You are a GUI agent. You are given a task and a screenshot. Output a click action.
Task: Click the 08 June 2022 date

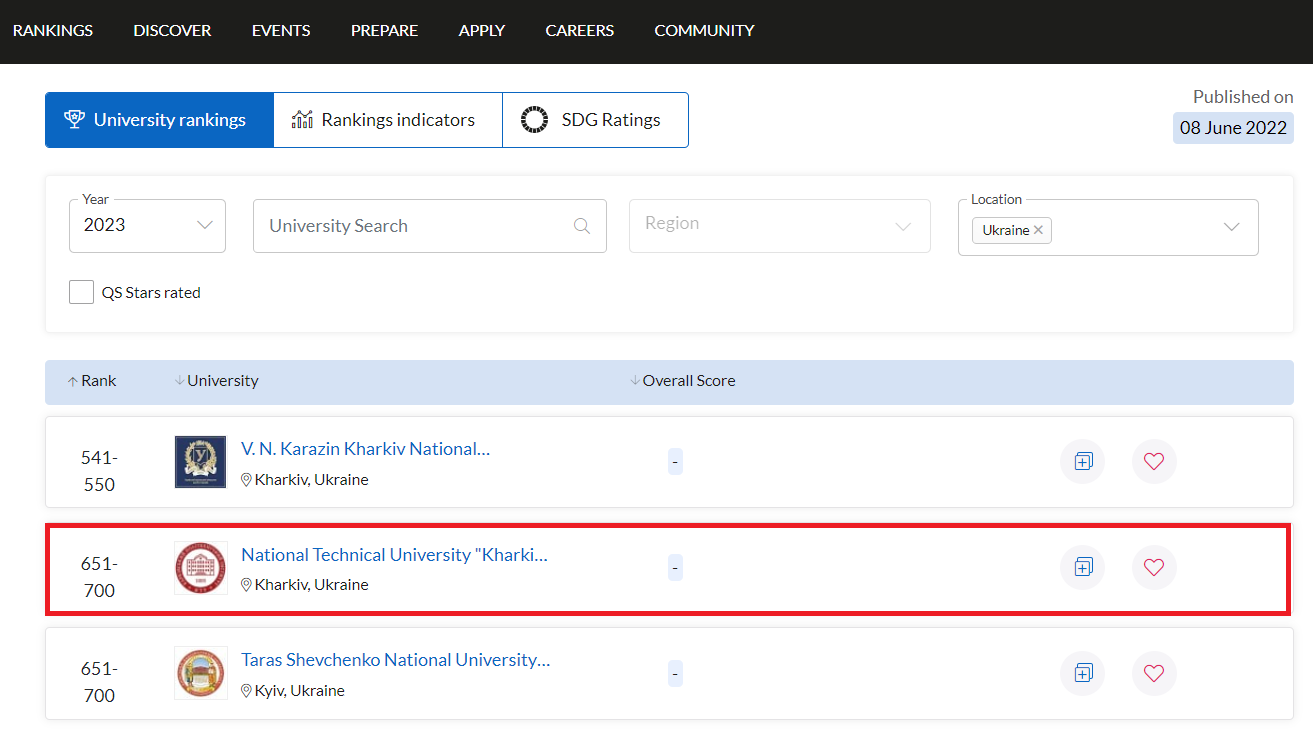[1233, 128]
